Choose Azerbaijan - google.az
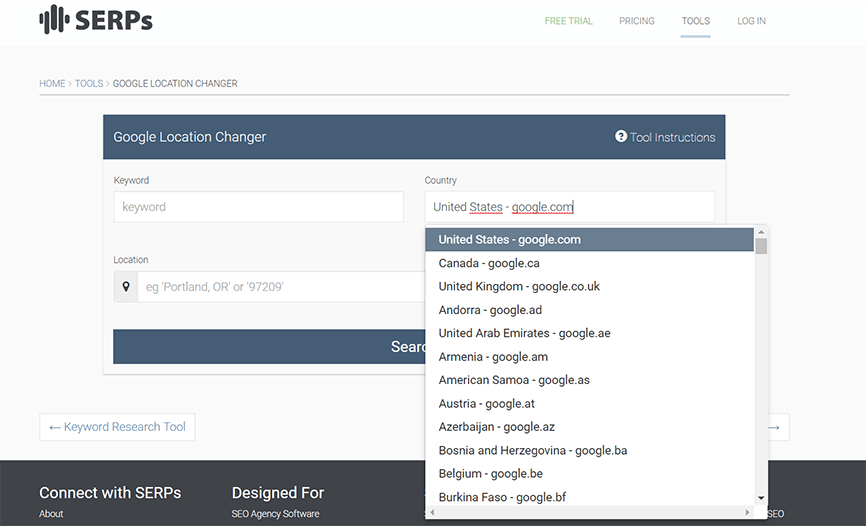This screenshot has width=866, height=526. (x=589, y=427)
